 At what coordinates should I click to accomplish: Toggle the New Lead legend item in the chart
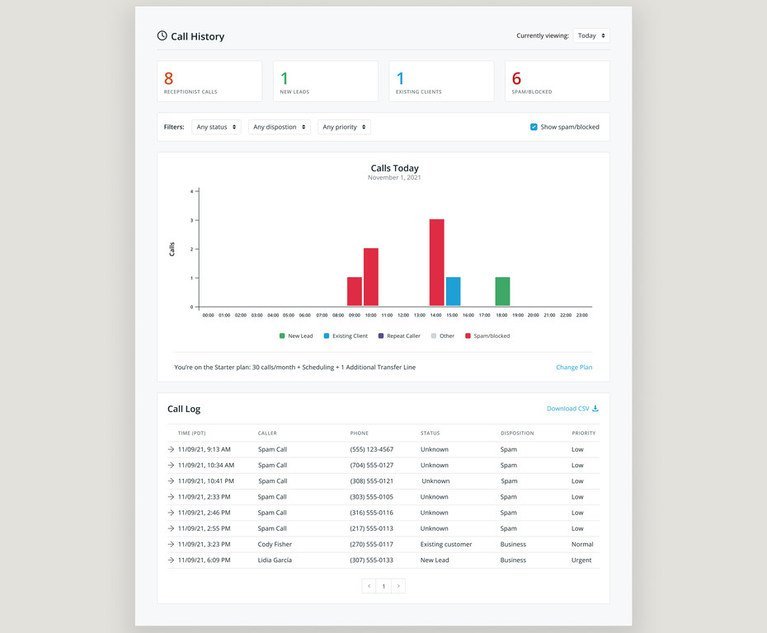pos(296,336)
